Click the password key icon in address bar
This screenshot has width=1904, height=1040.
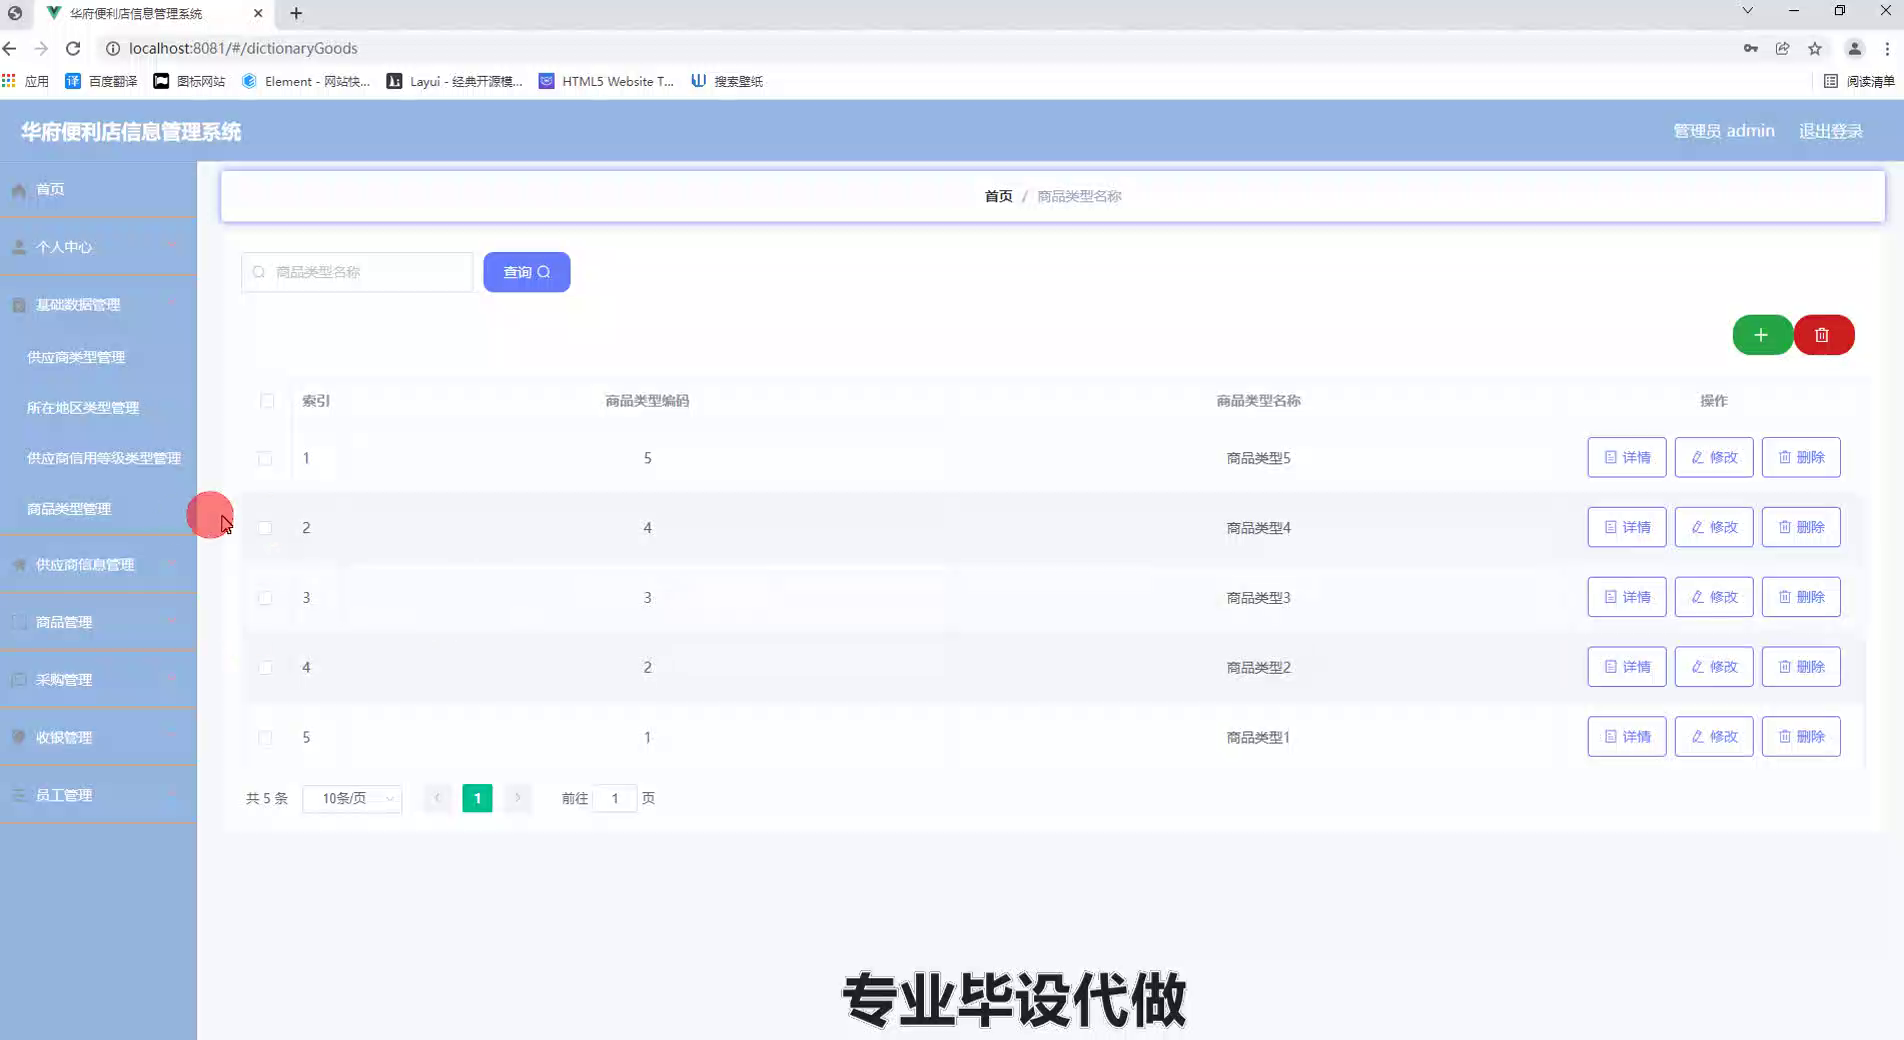click(x=1751, y=48)
